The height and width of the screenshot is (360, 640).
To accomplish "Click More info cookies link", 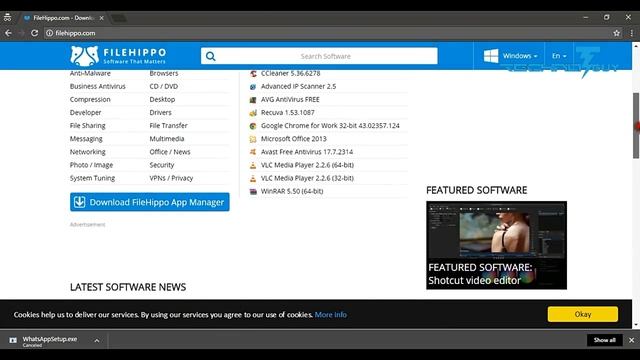I will coord(331,315).
